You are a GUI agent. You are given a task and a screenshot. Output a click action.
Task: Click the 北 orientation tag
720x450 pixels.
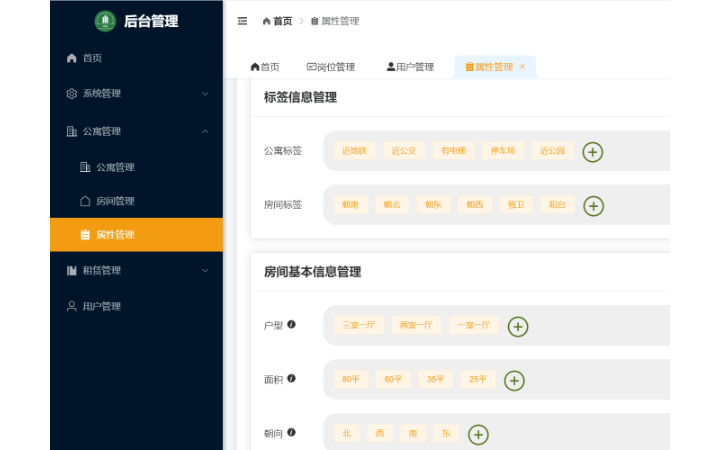(x=347, y=433)
